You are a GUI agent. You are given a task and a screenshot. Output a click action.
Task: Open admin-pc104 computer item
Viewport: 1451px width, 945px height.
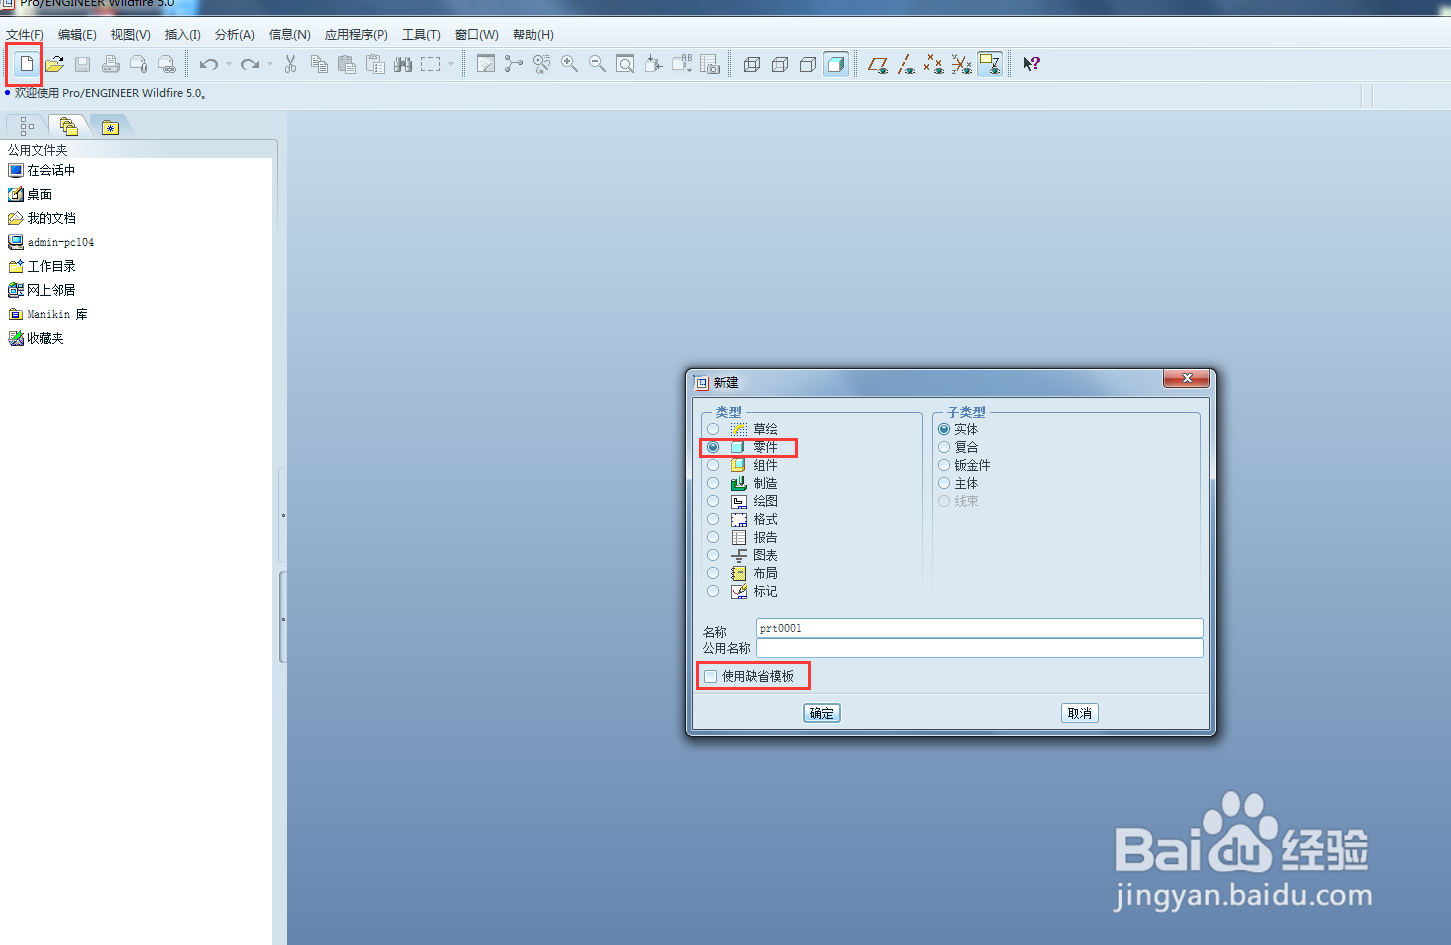(51, 243)
